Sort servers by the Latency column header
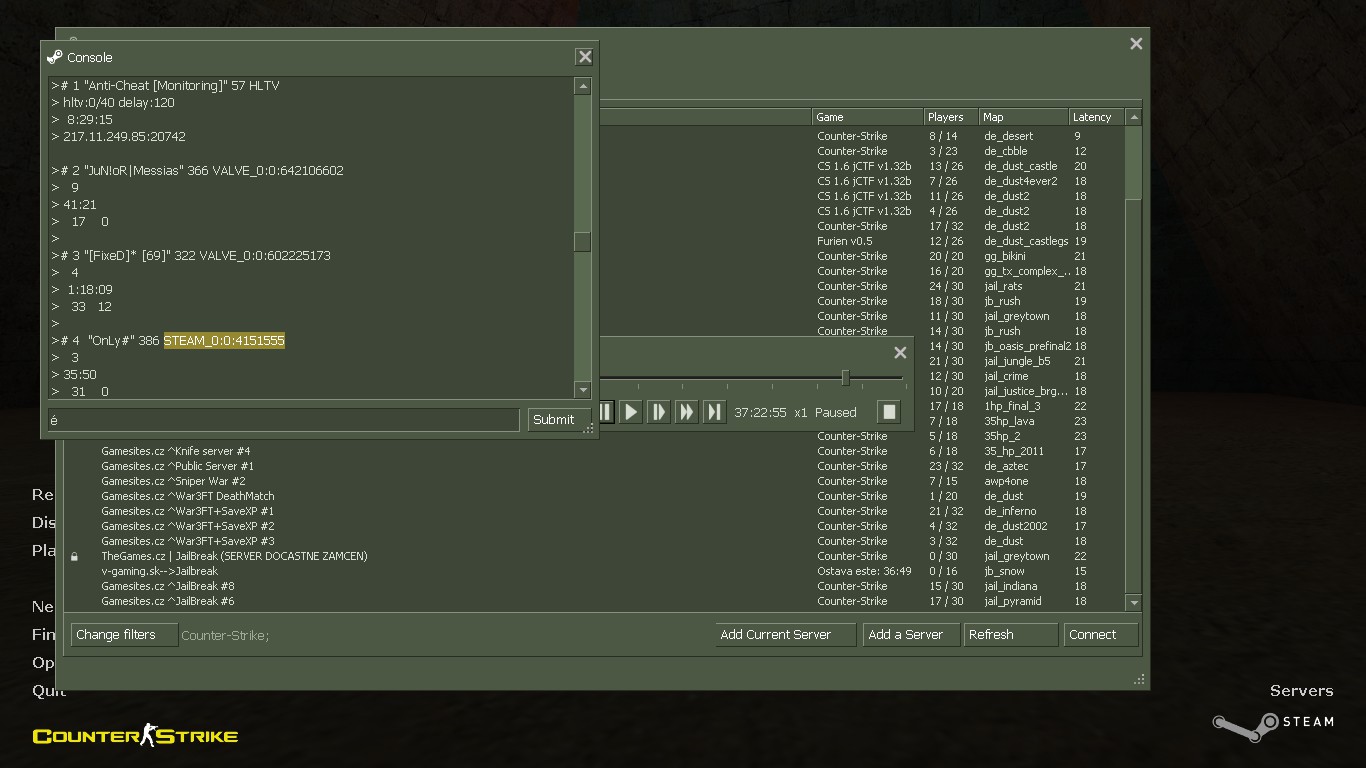Screen dimensions: 1366x768 coord(1097,117)
